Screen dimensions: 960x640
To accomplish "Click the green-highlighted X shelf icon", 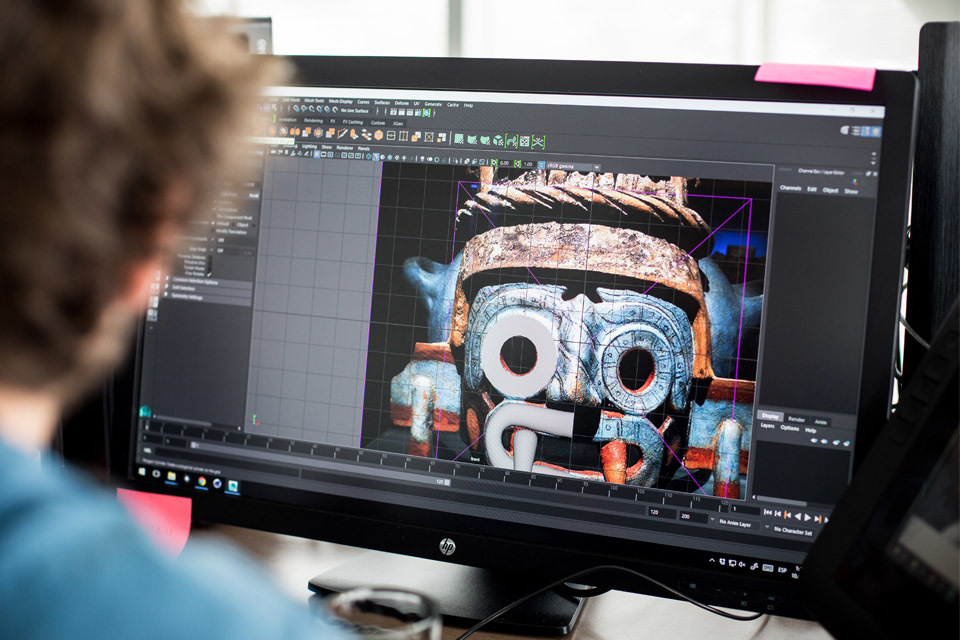I will tap(538, 141).
